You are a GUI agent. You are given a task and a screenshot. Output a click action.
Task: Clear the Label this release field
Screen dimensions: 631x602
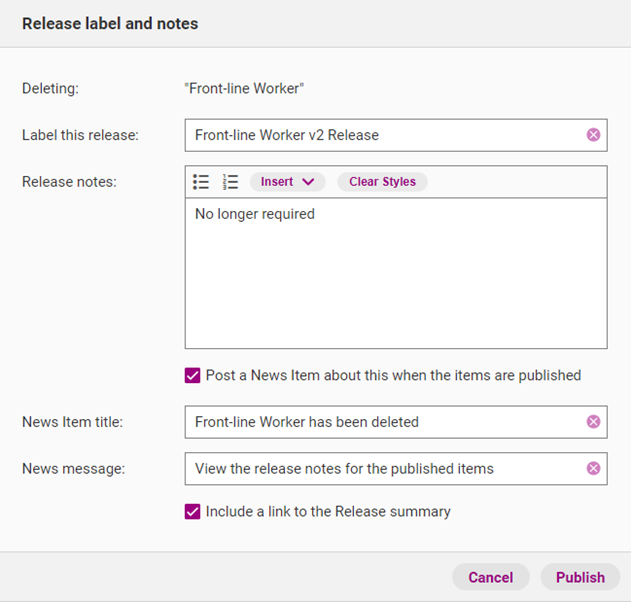(593, 135)
